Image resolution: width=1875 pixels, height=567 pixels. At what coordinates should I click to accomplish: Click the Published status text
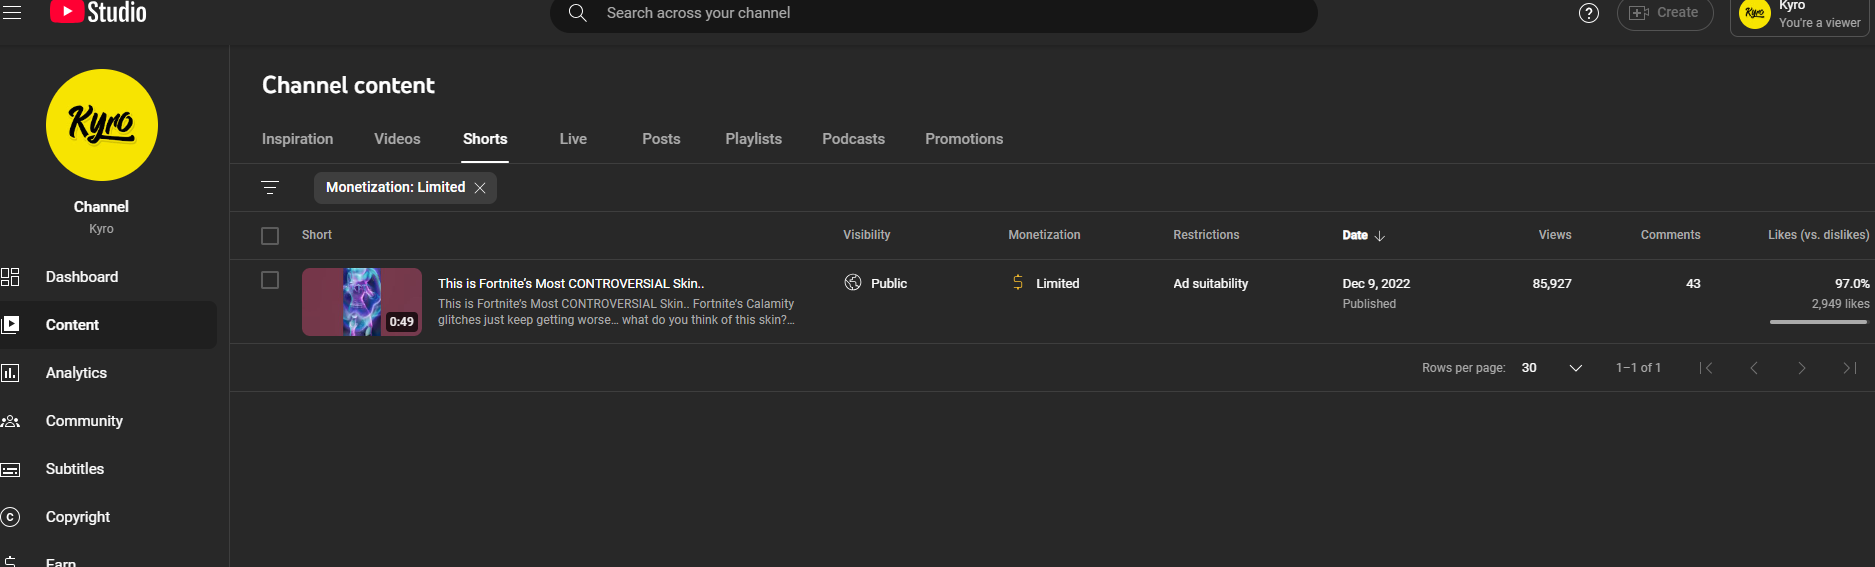(x=1369, y=304)
